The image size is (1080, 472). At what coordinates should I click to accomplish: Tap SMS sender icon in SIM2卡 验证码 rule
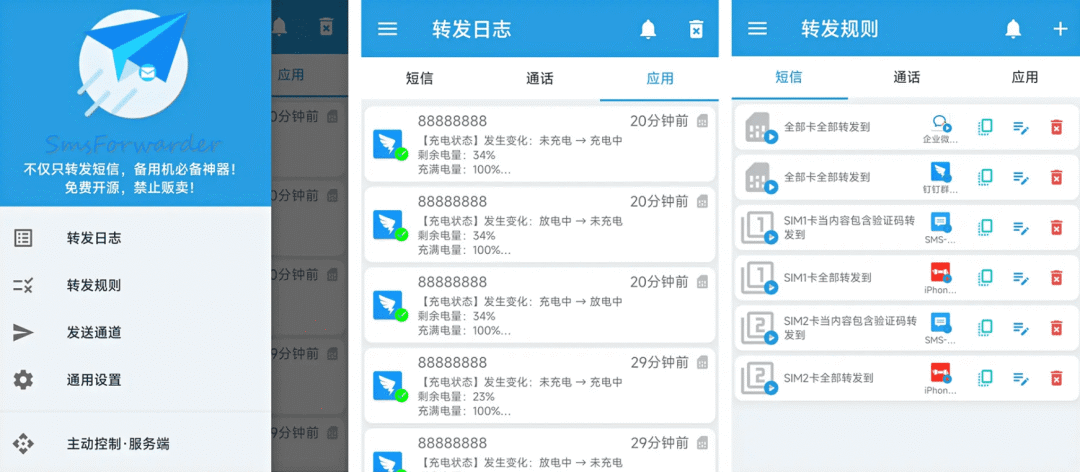click(x=941, y=323)
